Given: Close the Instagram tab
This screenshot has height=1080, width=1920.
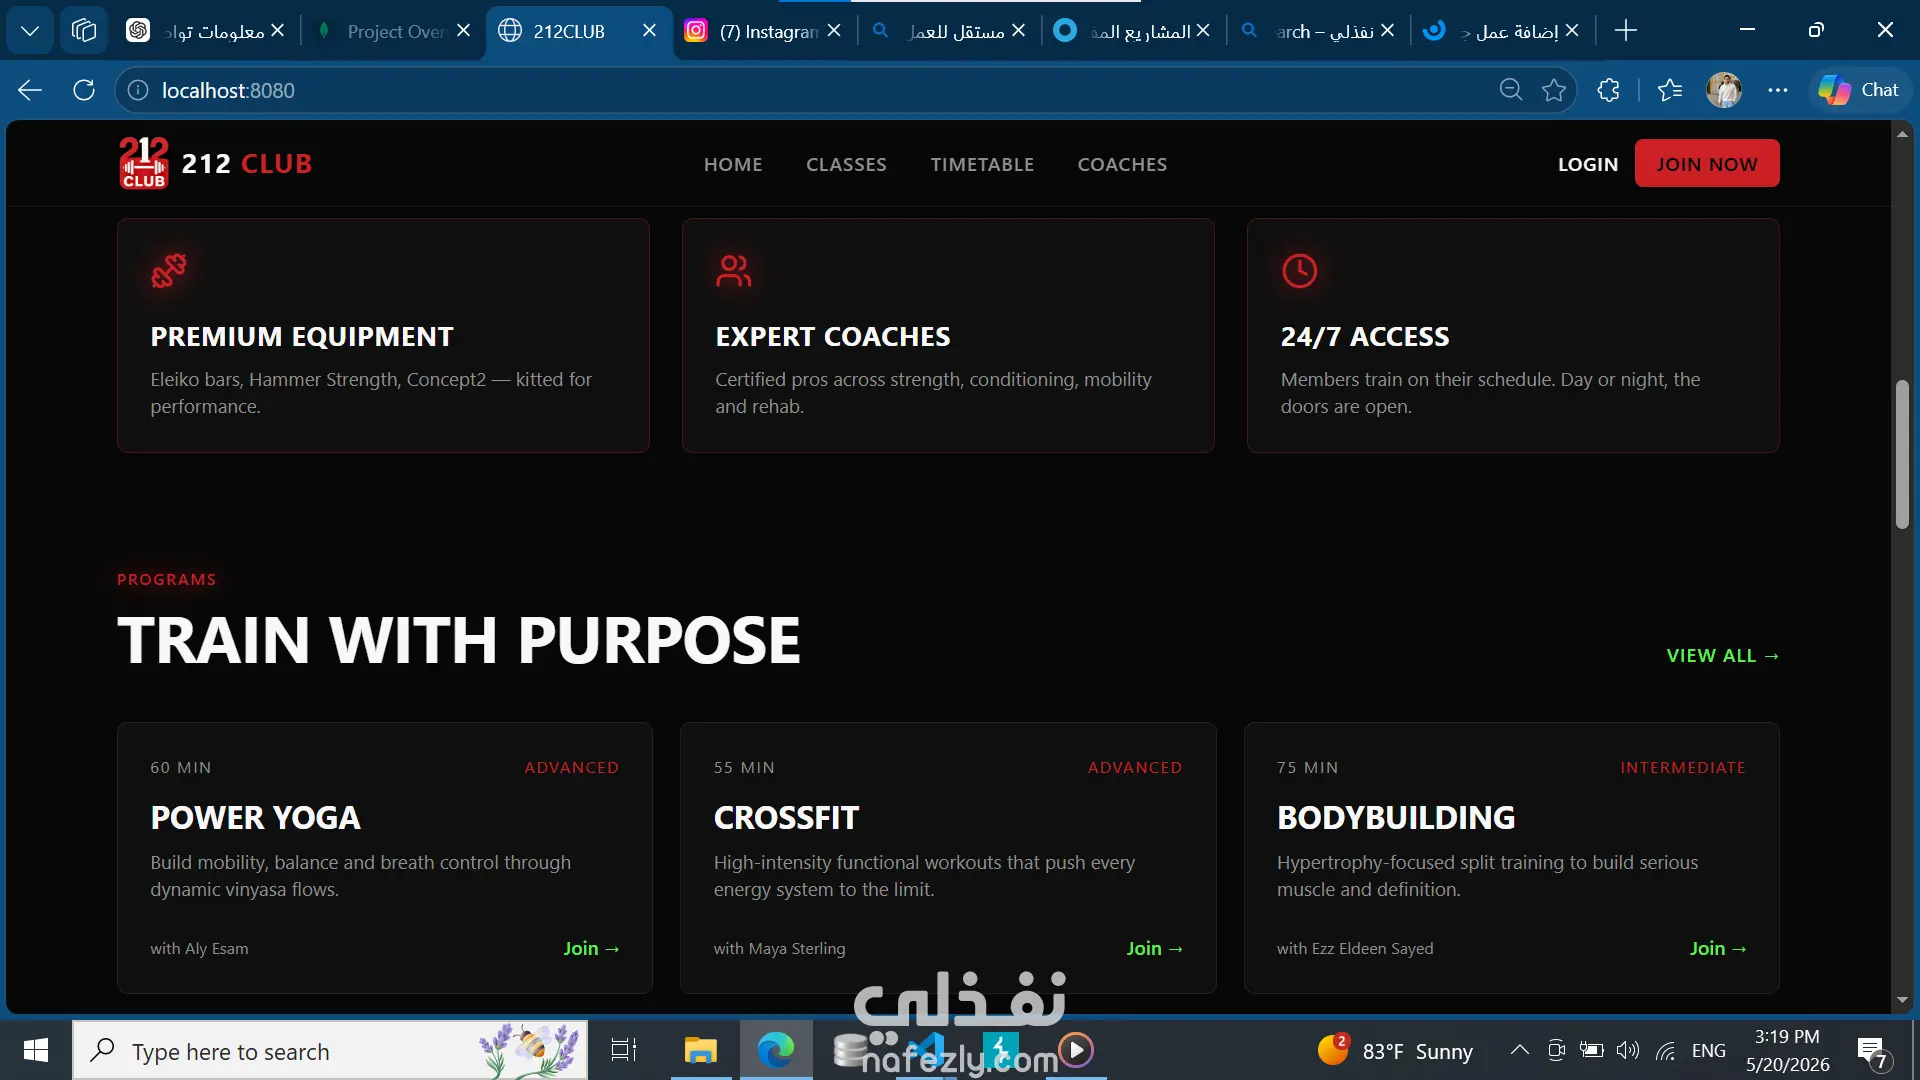Looking at the screenshot, I should (x=834, y=31).
